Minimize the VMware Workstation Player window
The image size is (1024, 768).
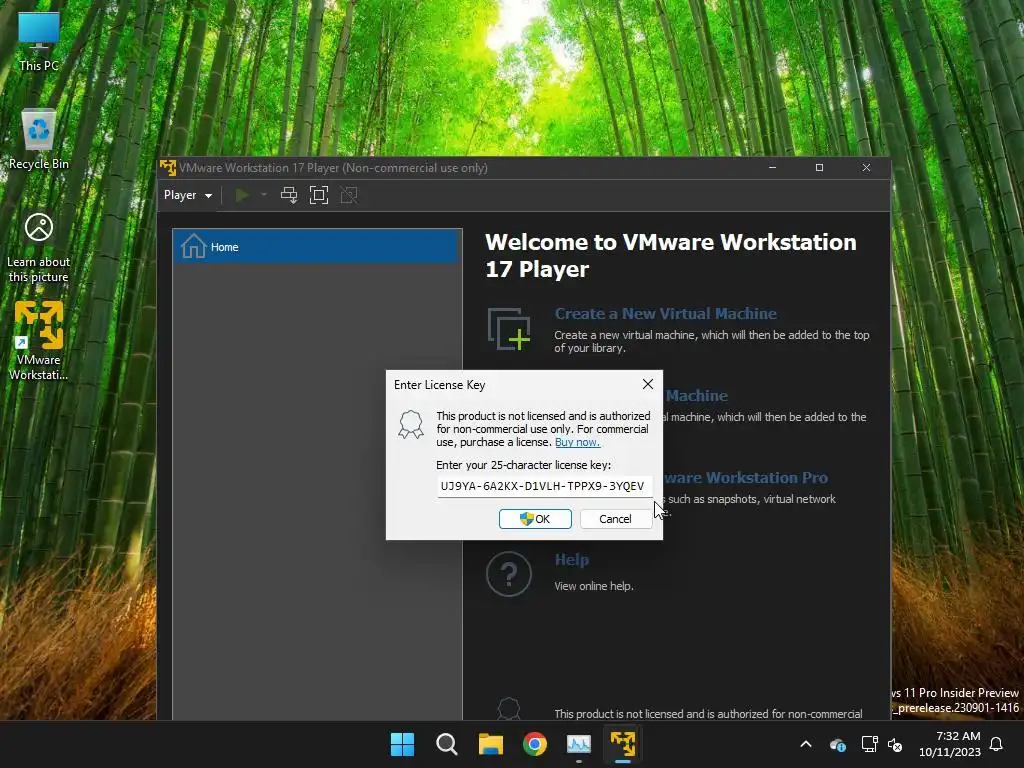[x=773, y=168]
